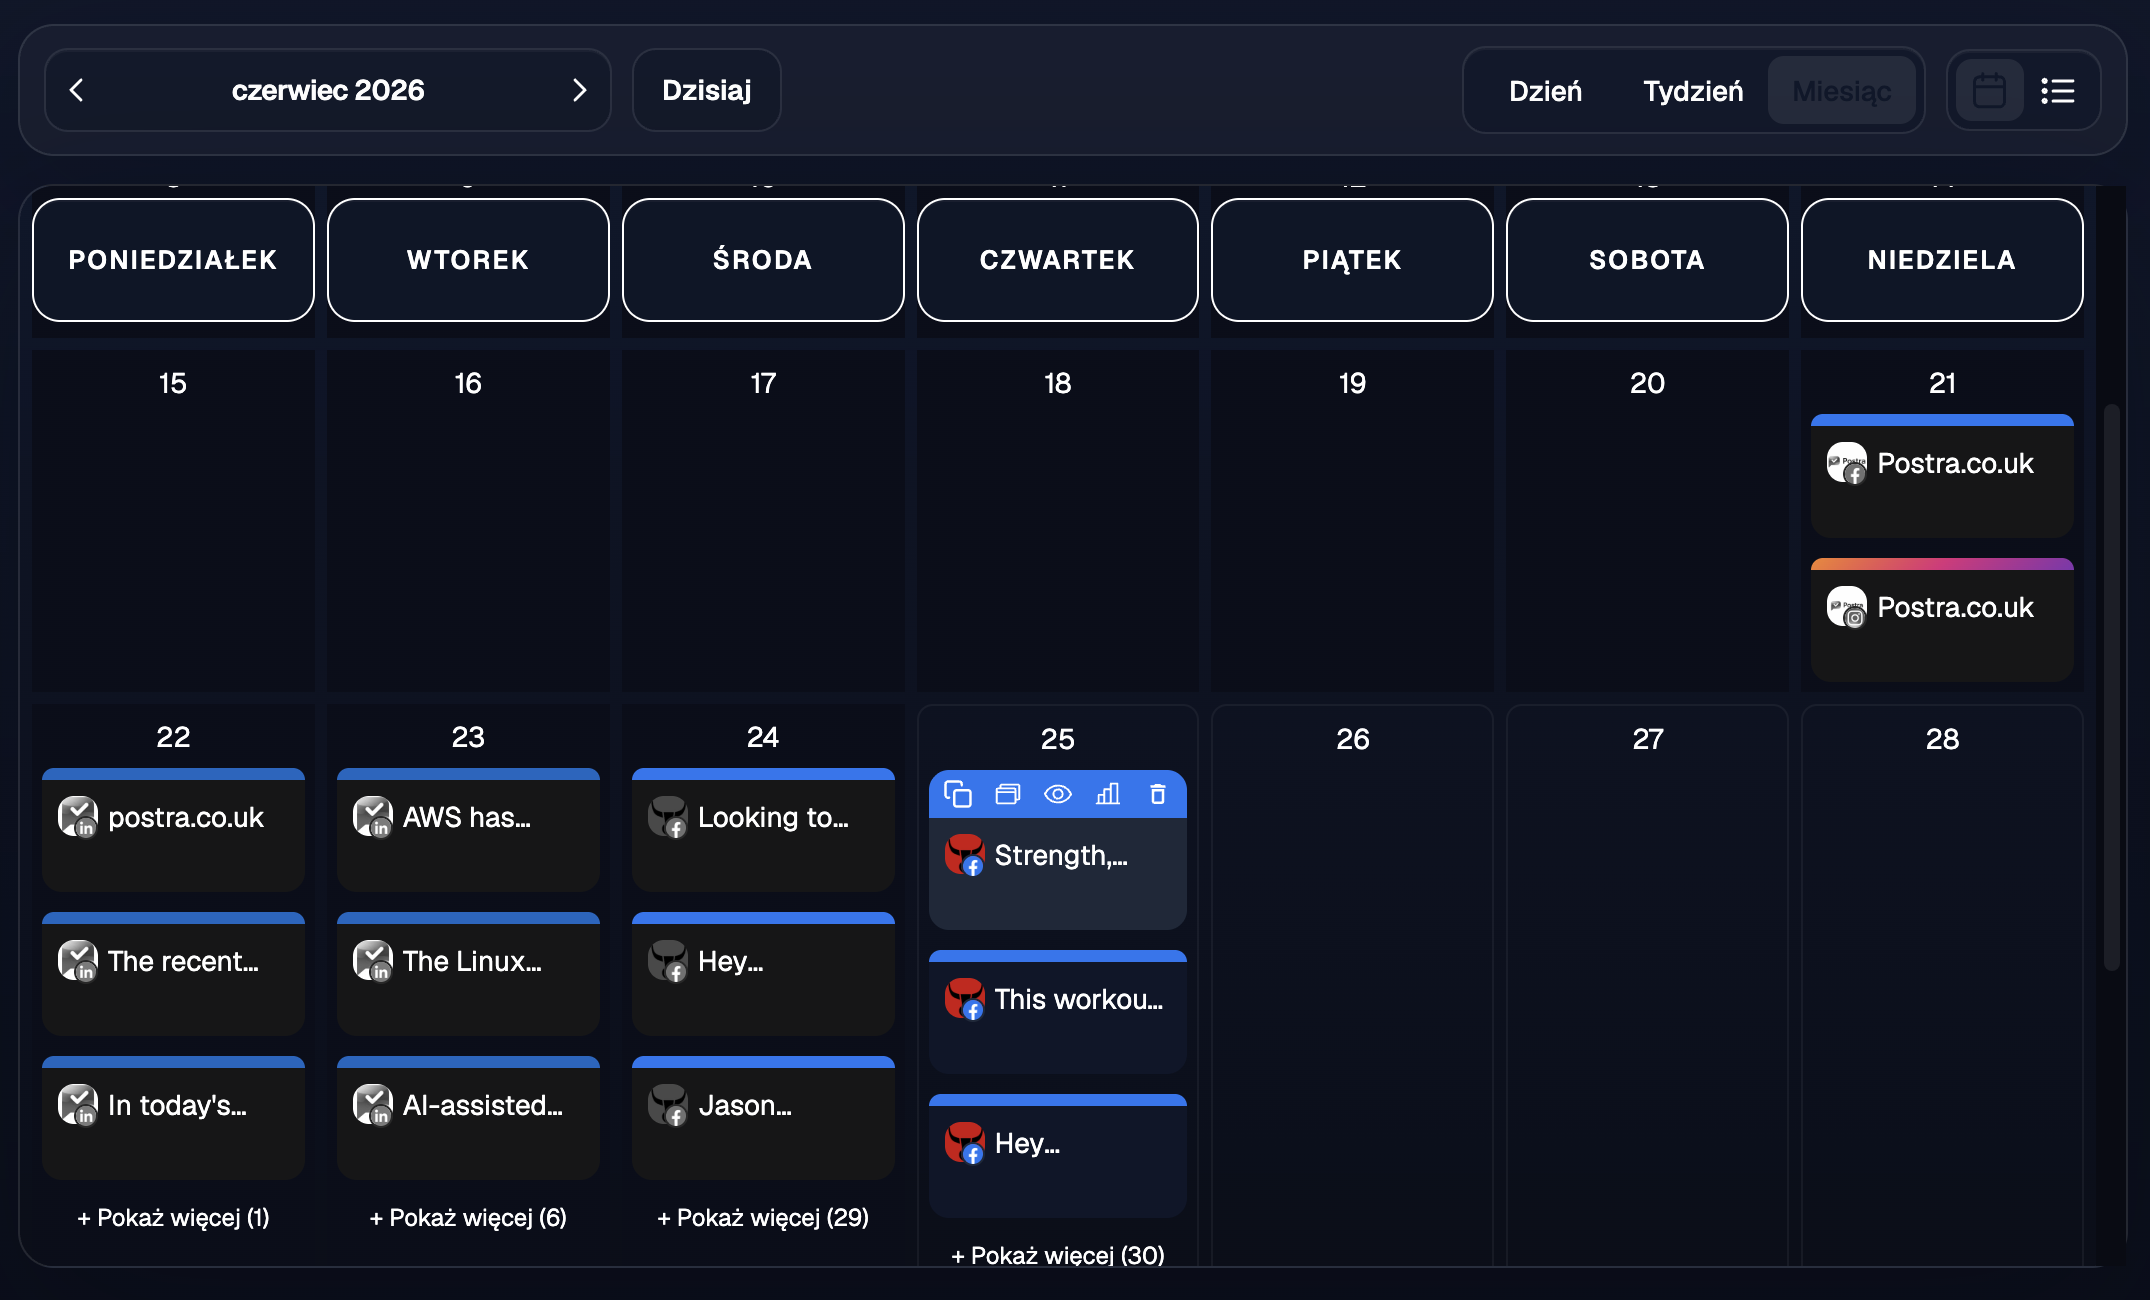Expand Pokaż więcej (29) on day 24
Image resolution: width=2150 pixels, height=1300 pixels.
763,1217
